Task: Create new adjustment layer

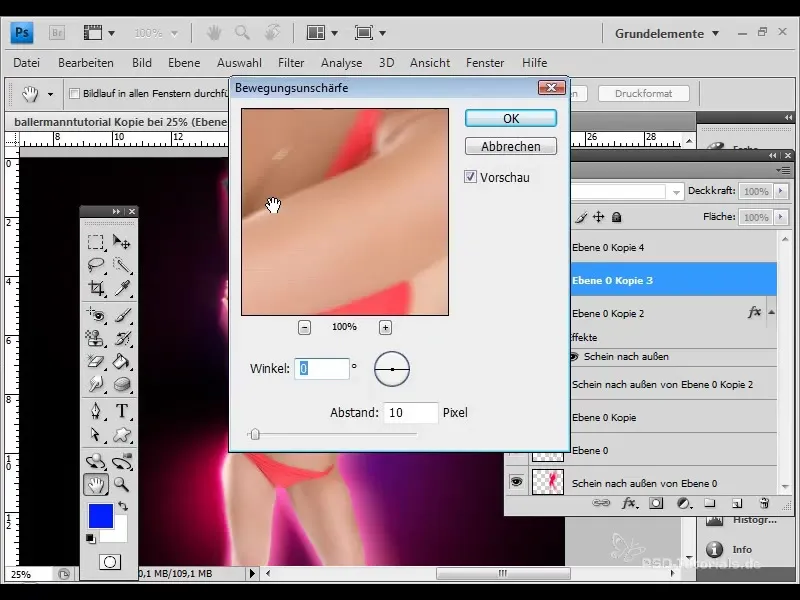Action: coord(684,504)
